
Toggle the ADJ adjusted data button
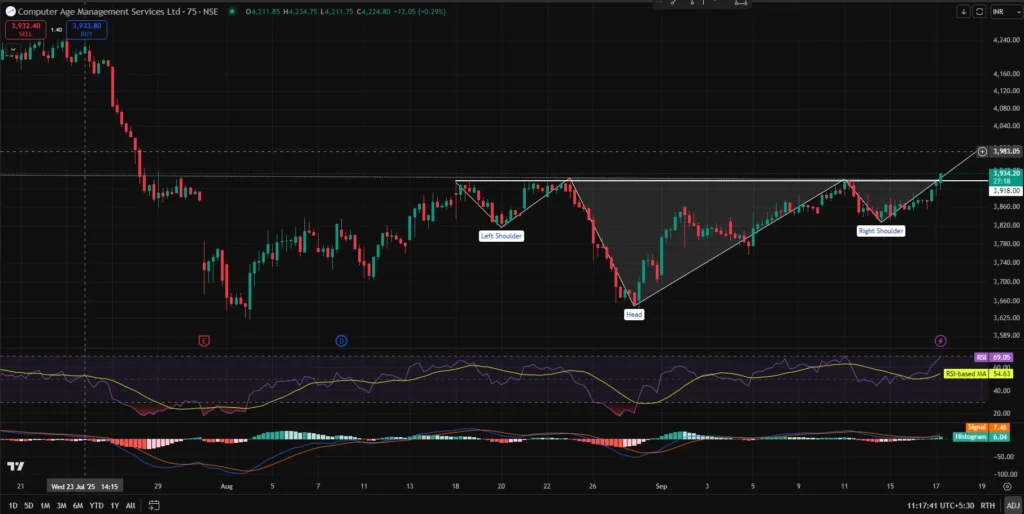point(1012,506)
